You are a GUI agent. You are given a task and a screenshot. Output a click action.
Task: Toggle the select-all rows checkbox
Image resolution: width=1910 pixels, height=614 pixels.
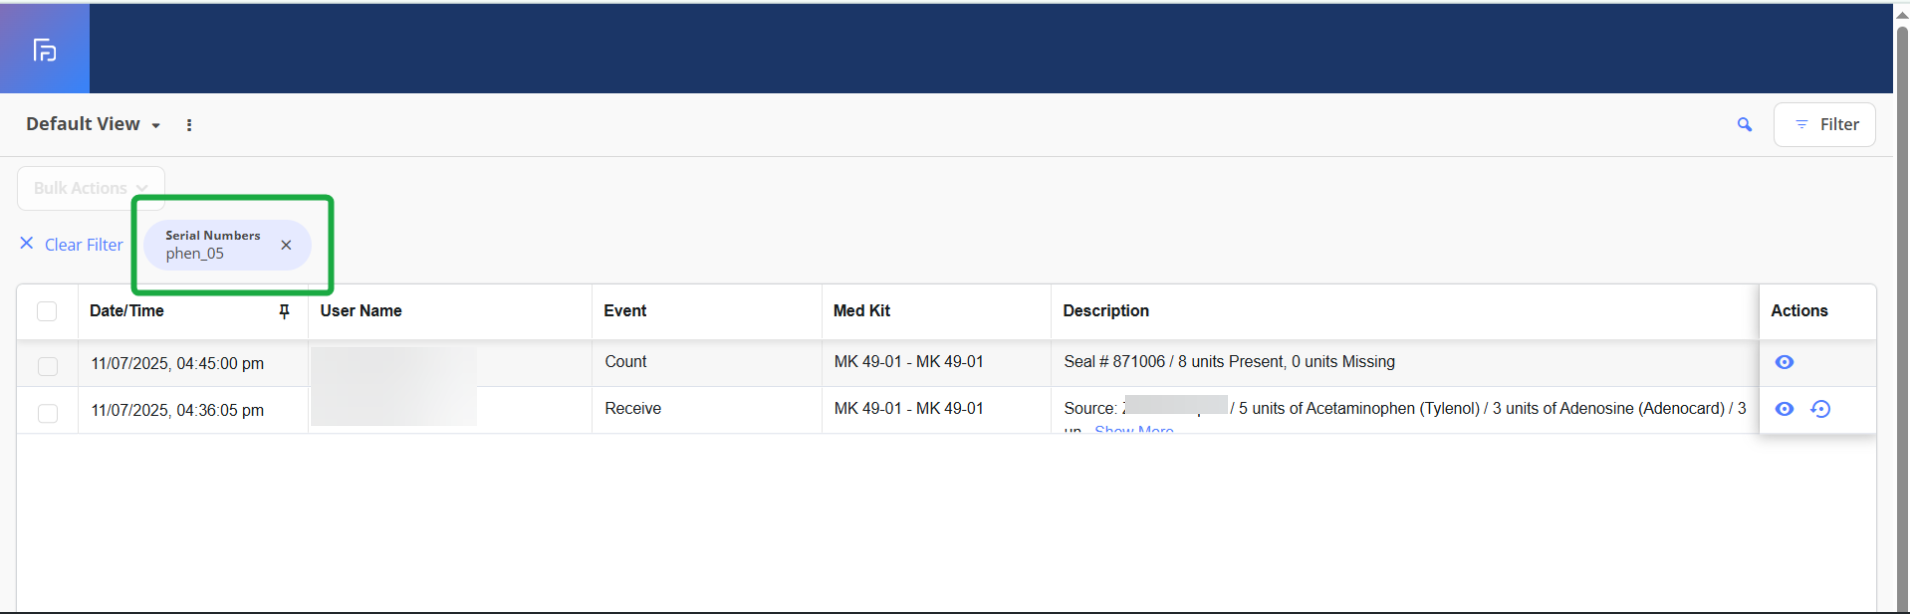pos(47,311)
